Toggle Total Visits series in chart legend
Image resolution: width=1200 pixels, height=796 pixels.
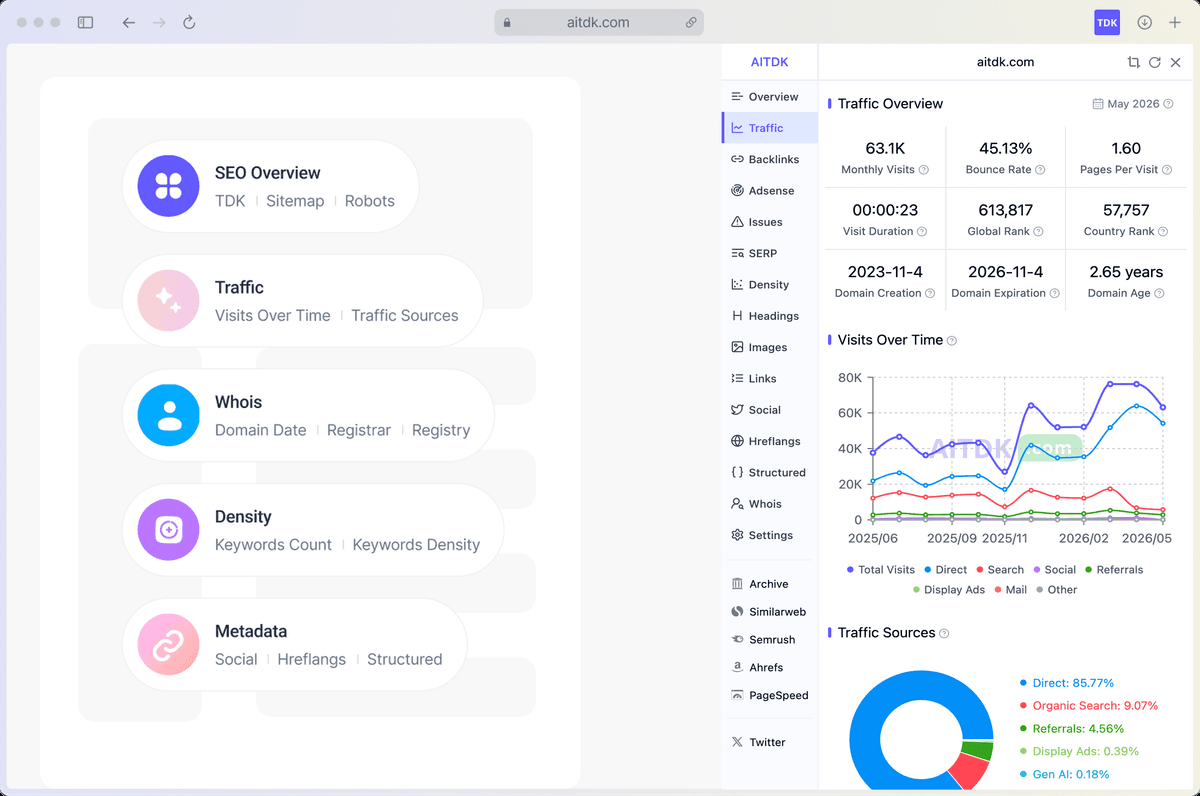880,570
